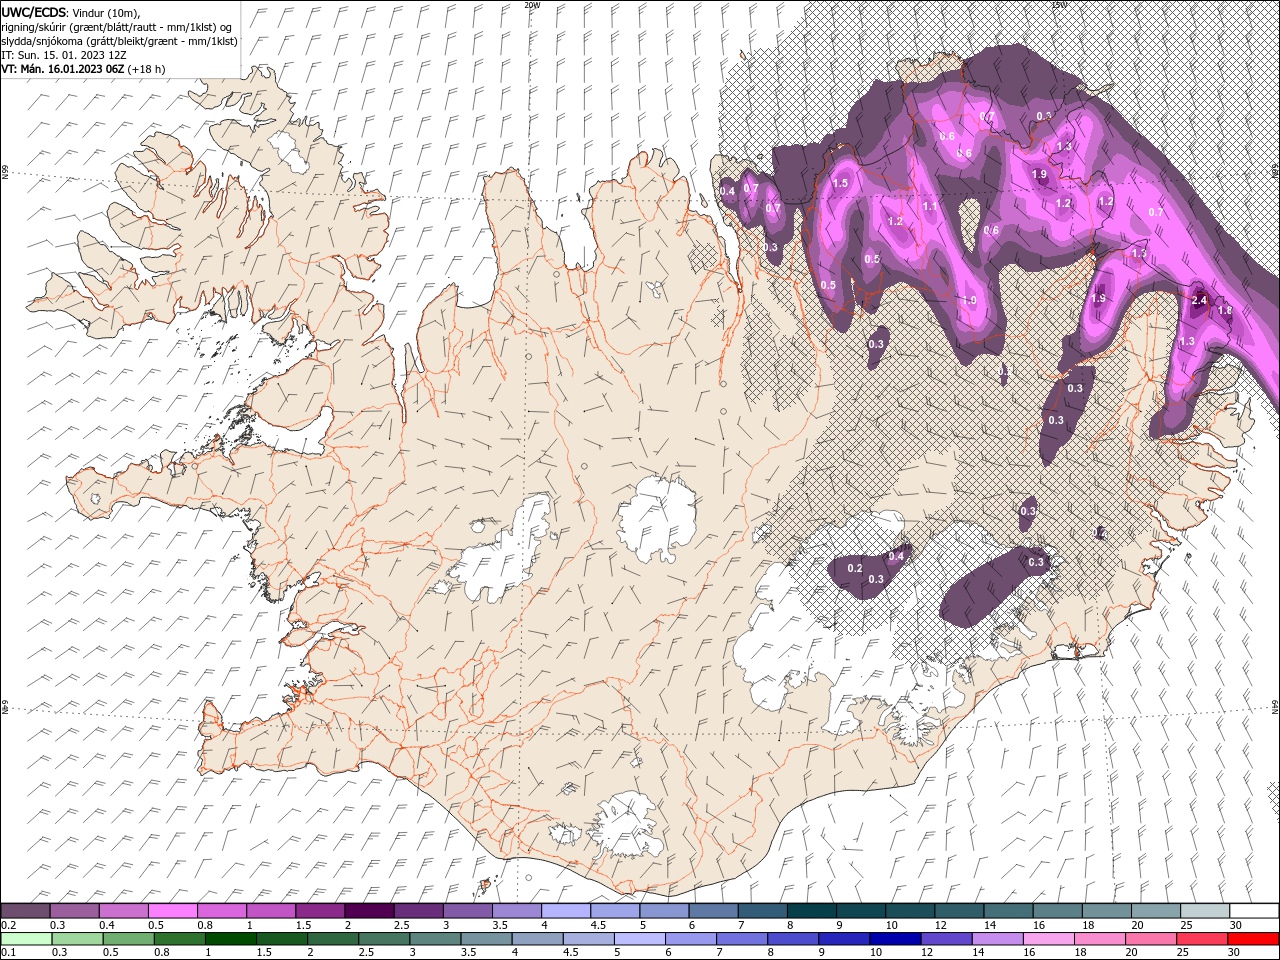Click the large central white glacier area
The image size is (1280, 960).
(x=658, y=518)
